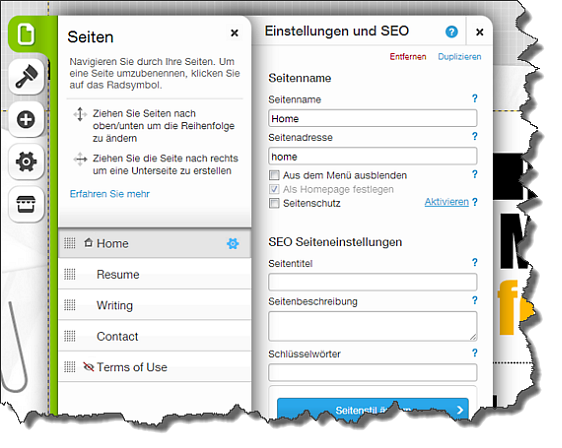This screenshot has width=562, height=448.
Task: Grab the drag handle of Writing page row
Action: (70, 305)
